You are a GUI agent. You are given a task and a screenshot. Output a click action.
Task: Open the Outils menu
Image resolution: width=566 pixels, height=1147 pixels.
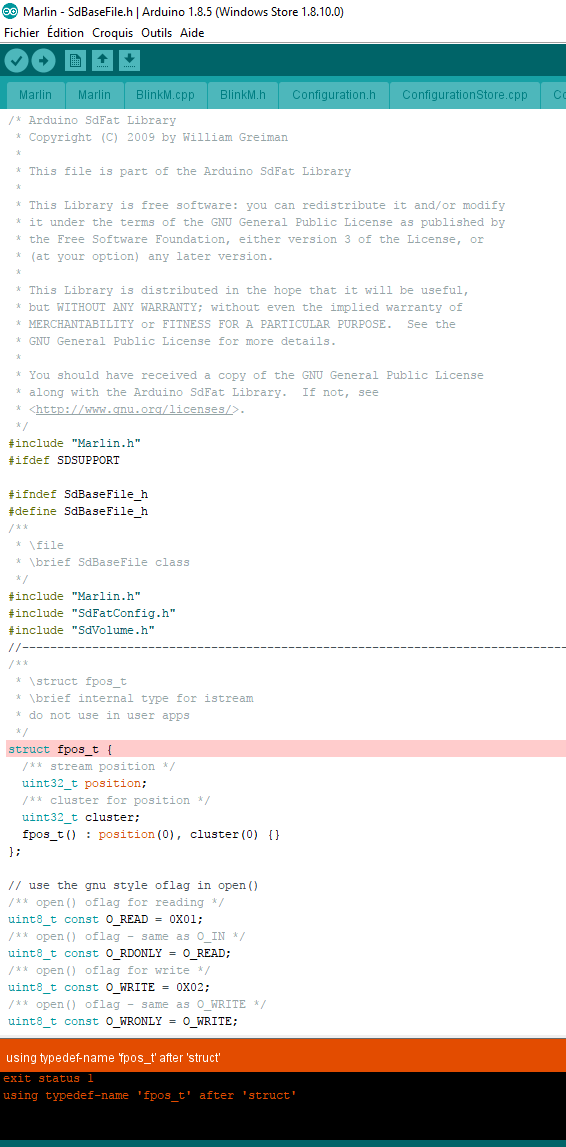pyautogui.click(x=156, y=33)
